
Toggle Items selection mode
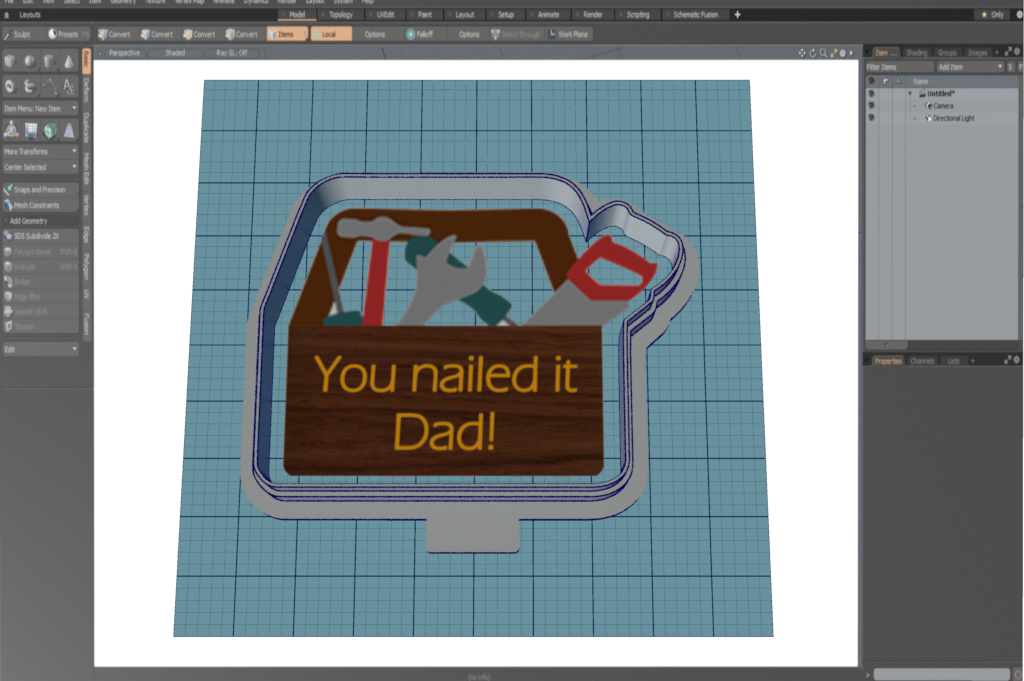[285, 34]
